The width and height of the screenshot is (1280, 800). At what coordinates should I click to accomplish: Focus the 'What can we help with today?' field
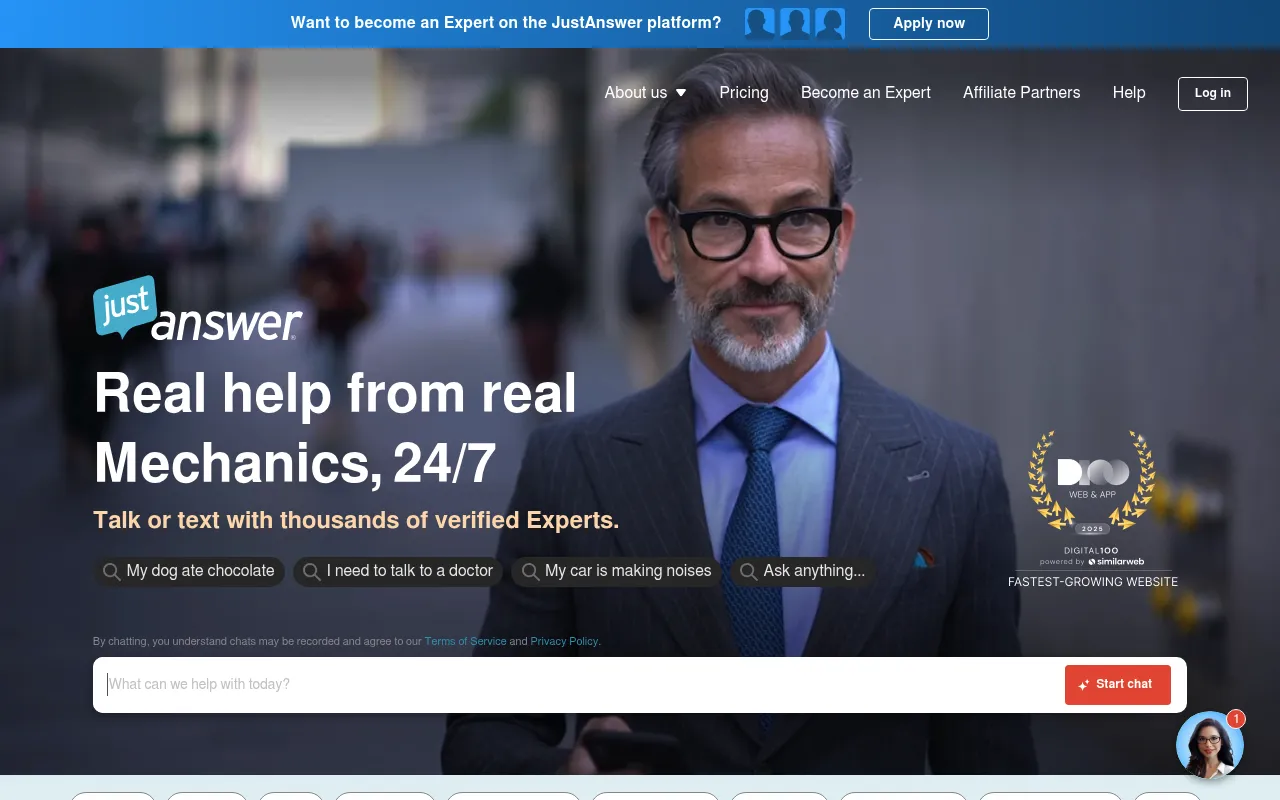pos(578,685)
